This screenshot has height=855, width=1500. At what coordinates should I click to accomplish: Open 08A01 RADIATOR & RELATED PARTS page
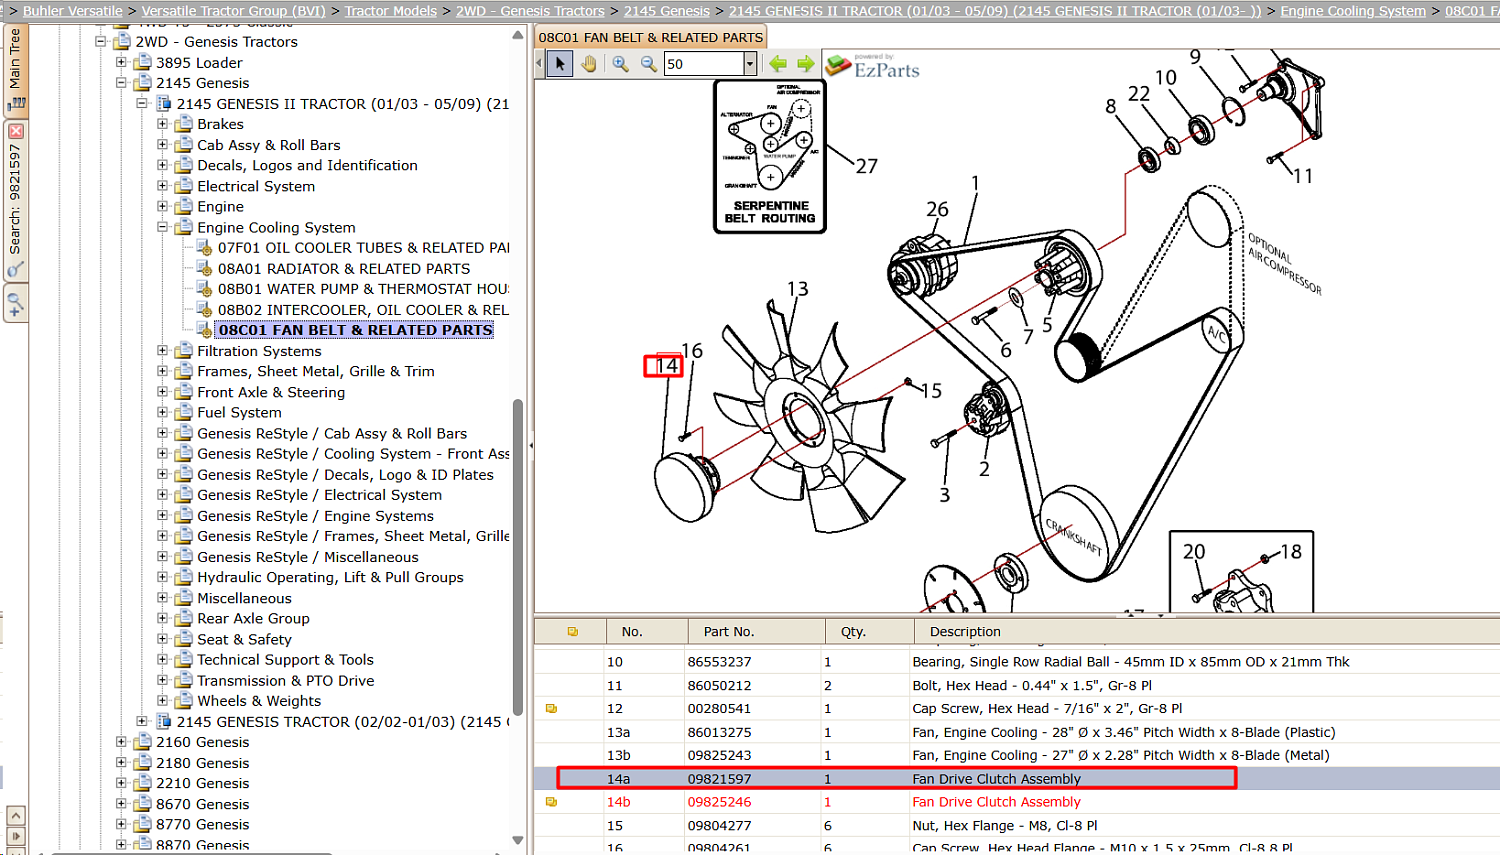344,269
